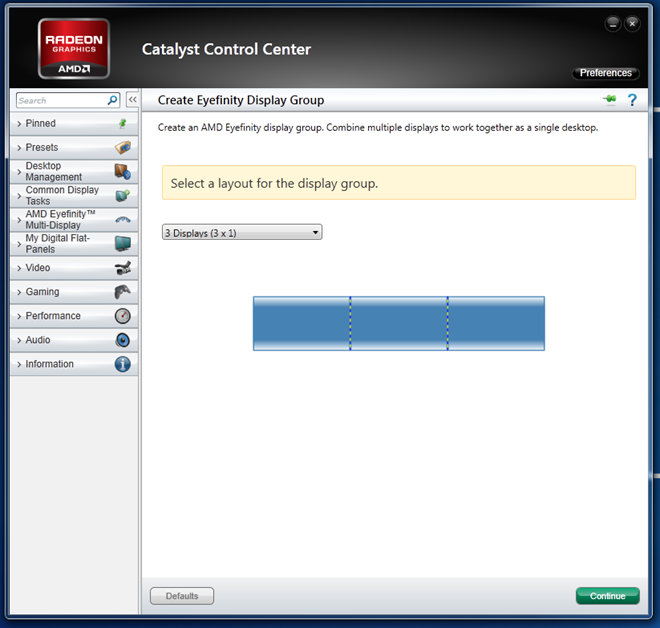
Task: Click the Desktop Management icon
Action: [123, 172]
